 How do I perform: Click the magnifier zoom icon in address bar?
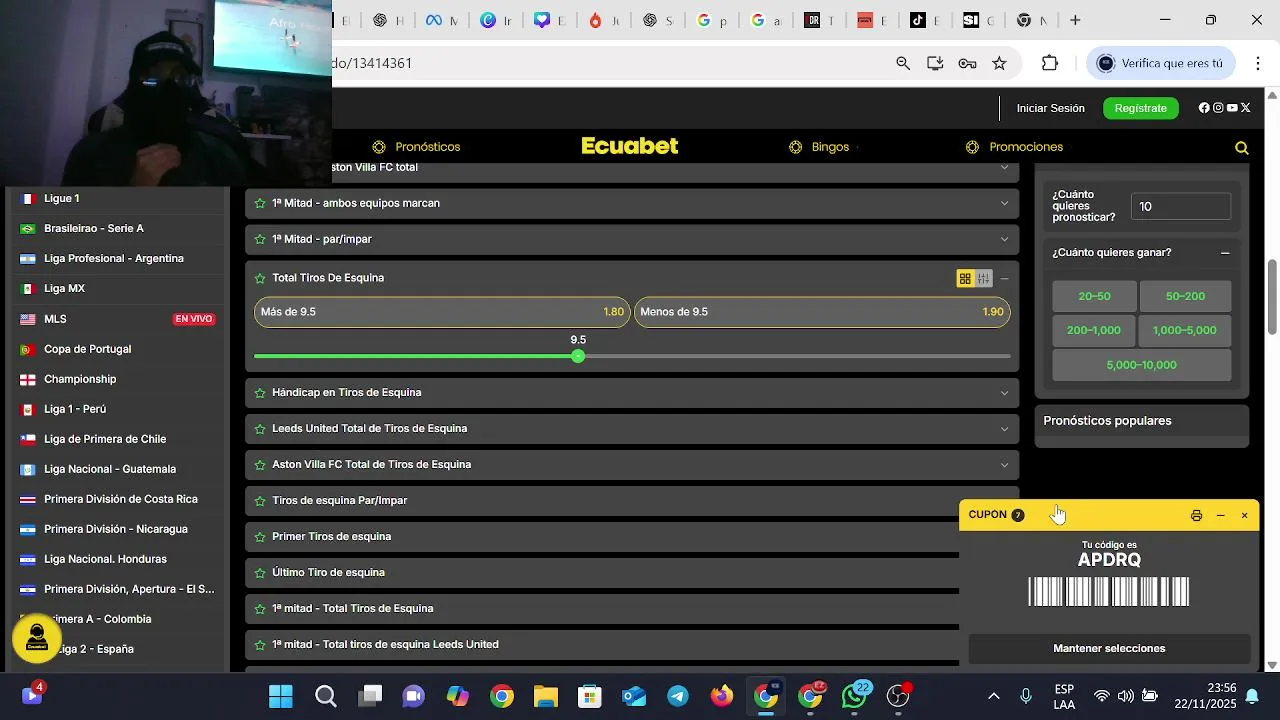coord(903,63)
